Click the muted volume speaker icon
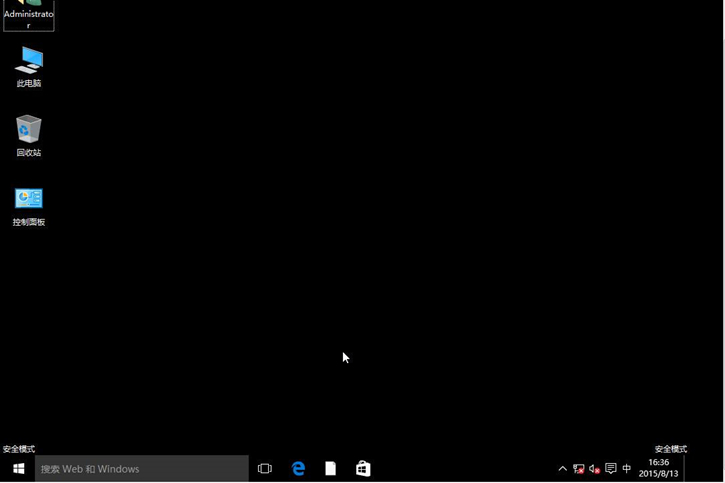The image size is (725, 483). point(594,468)
